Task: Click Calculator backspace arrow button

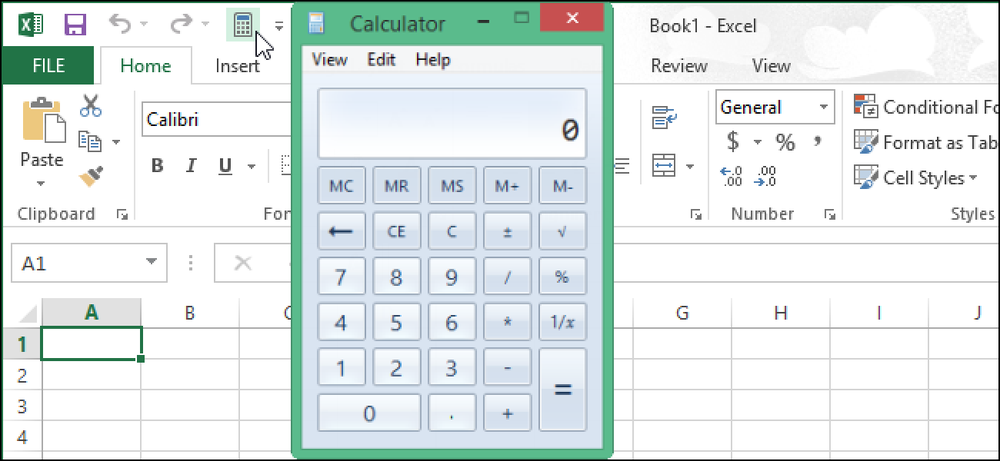Action: (341, 231)
